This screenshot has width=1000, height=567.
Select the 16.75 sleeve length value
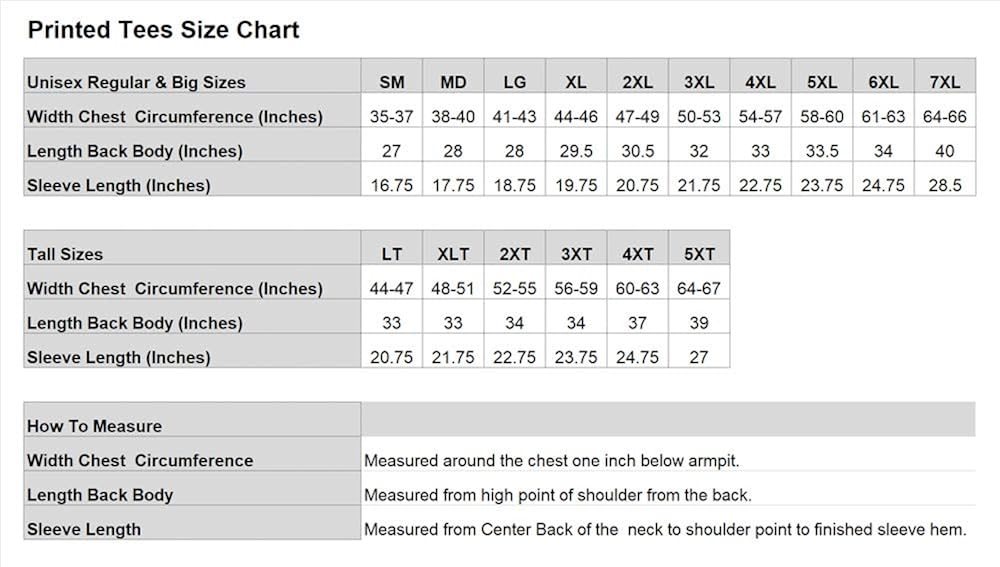click(x=392, y=185)
